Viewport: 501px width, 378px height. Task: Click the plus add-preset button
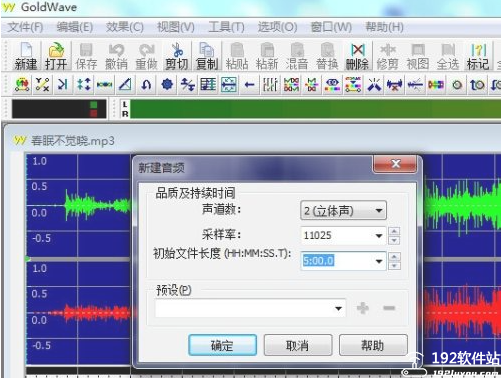coord(363,308)
